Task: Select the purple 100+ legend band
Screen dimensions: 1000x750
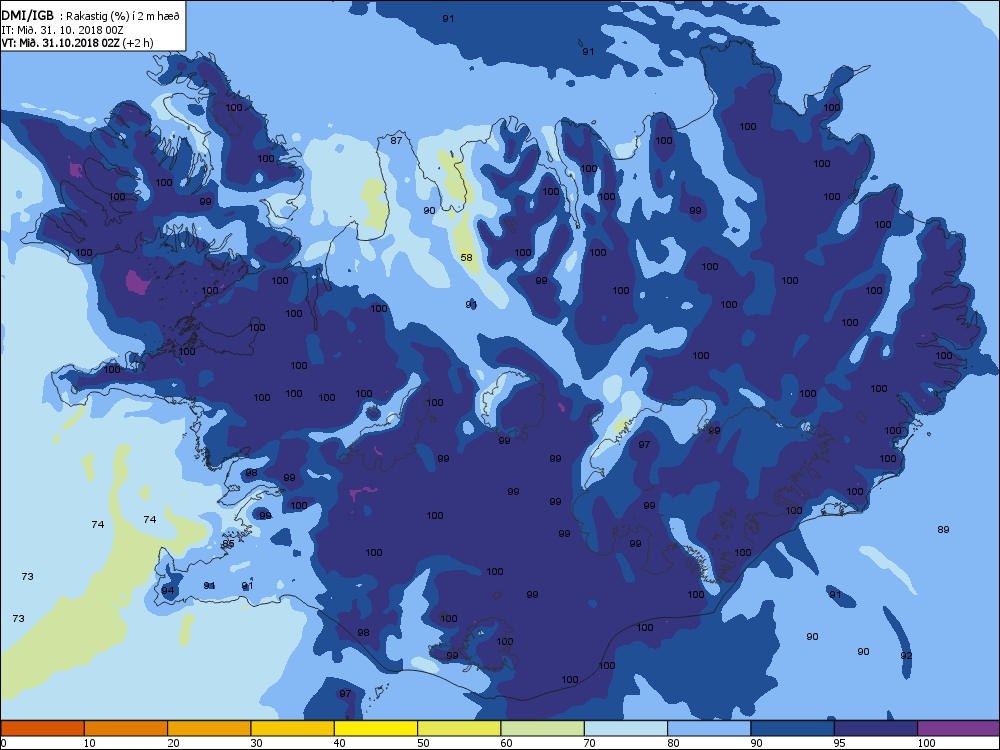Action: pos(959,728)
